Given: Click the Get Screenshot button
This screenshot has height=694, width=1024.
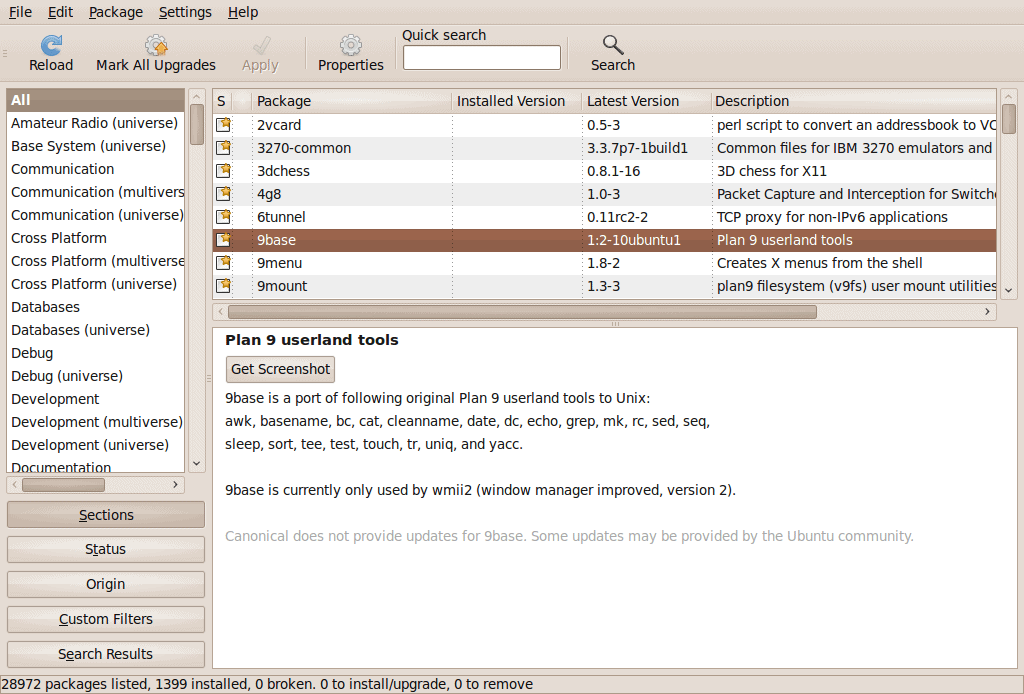Looking at the screenshot, I should click(280, 369).
